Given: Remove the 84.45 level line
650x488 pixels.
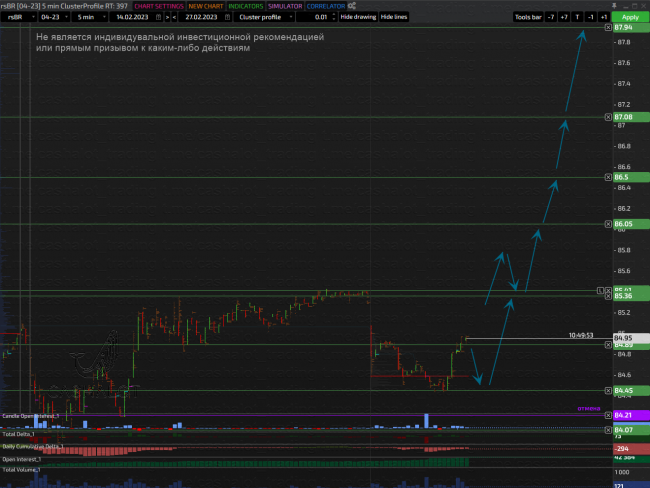Looking at the screenshot, I should (x=607, y=390).
